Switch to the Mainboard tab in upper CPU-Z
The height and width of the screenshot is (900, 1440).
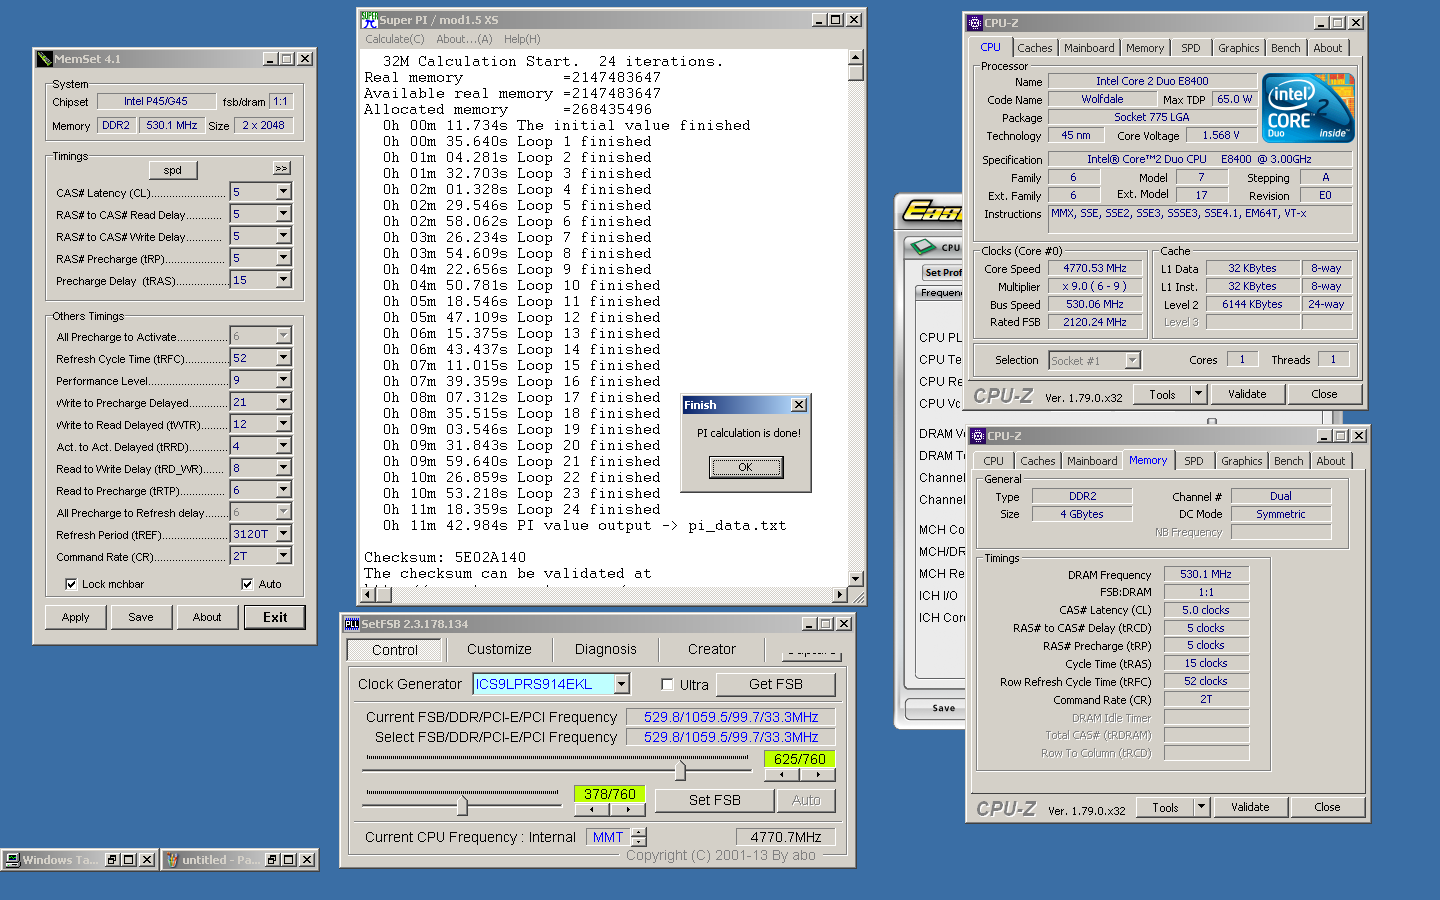(1088, 48)
